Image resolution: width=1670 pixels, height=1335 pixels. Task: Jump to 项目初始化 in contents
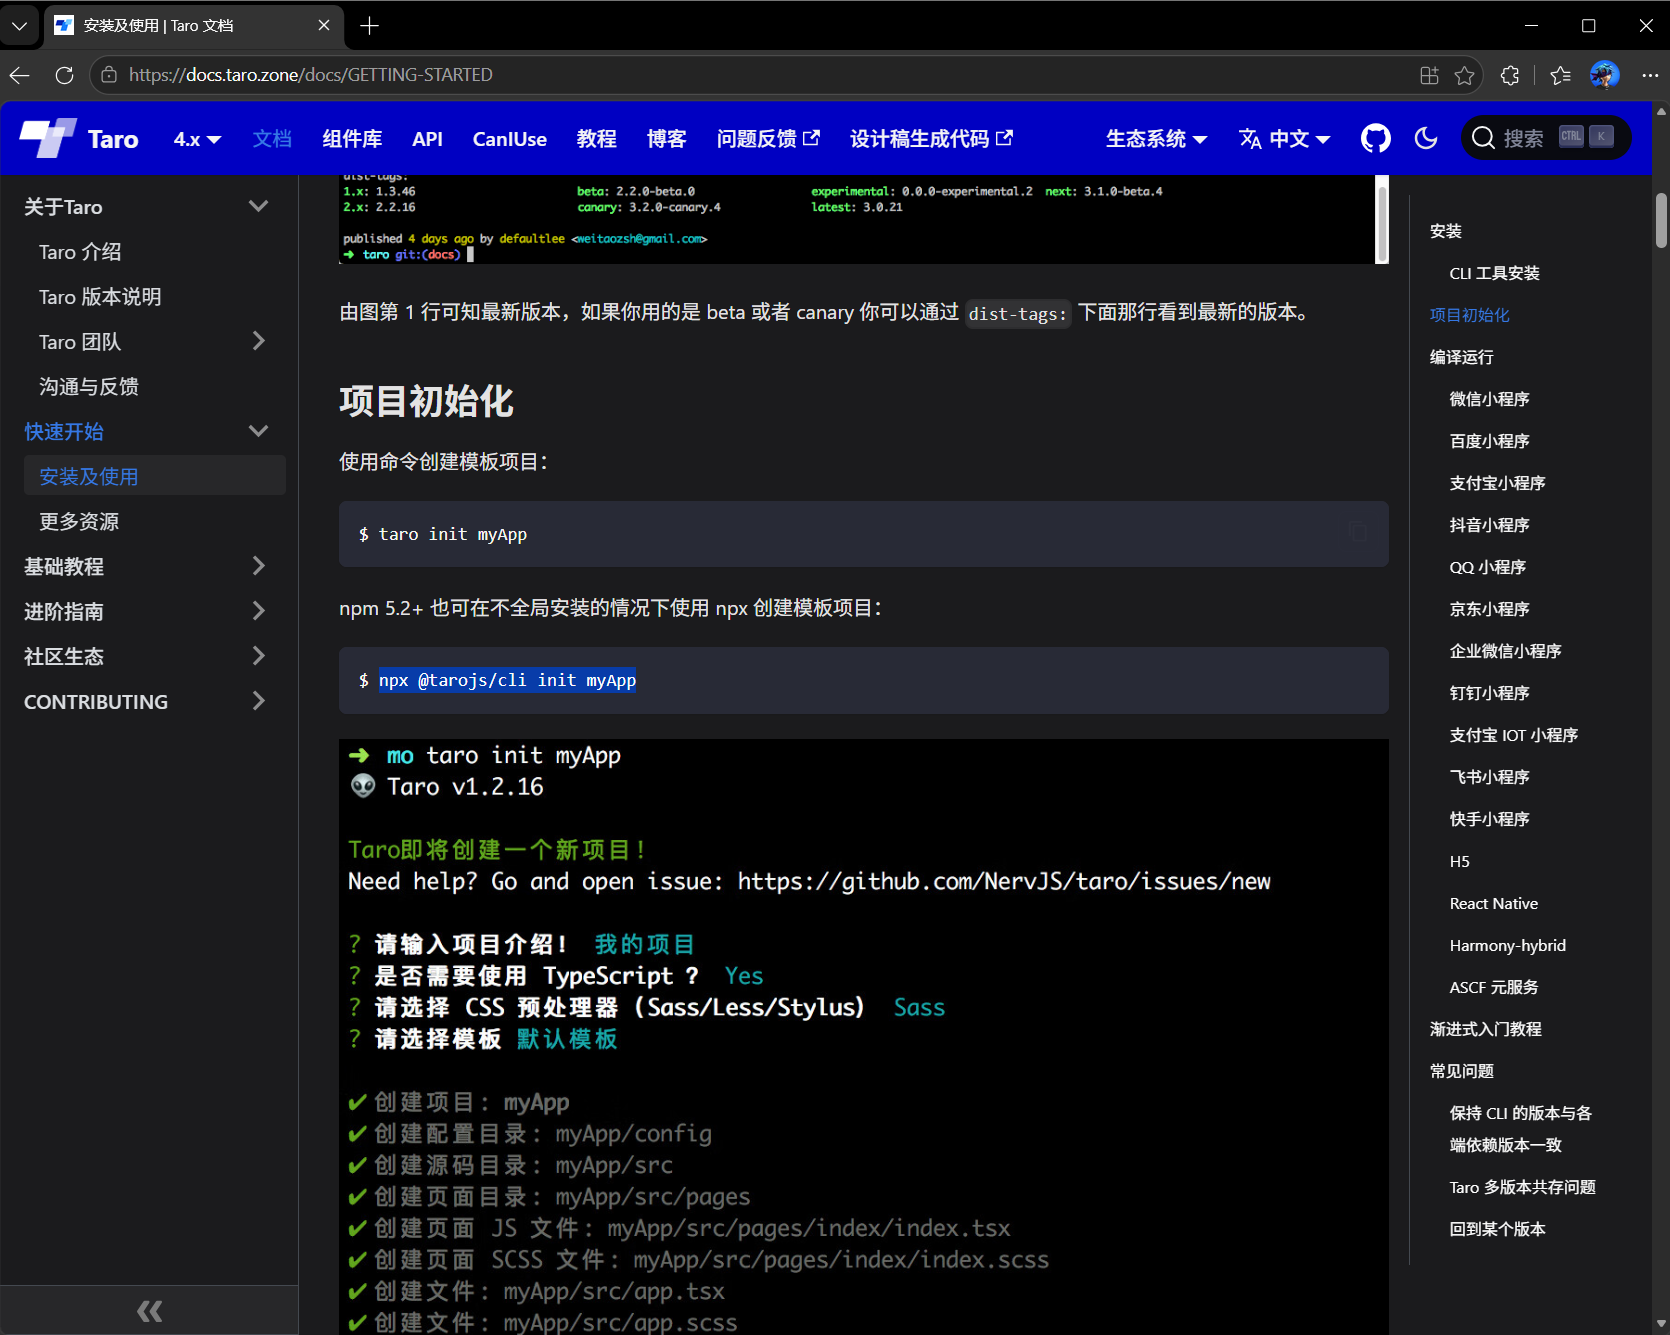tap(1469, 315)
